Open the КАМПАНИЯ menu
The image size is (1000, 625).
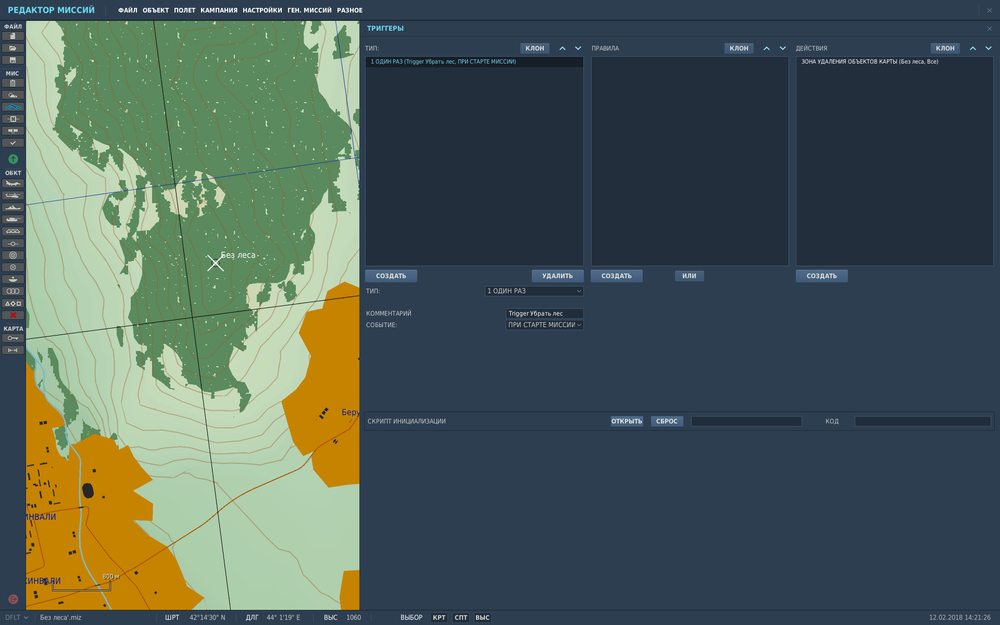(219, 10)
